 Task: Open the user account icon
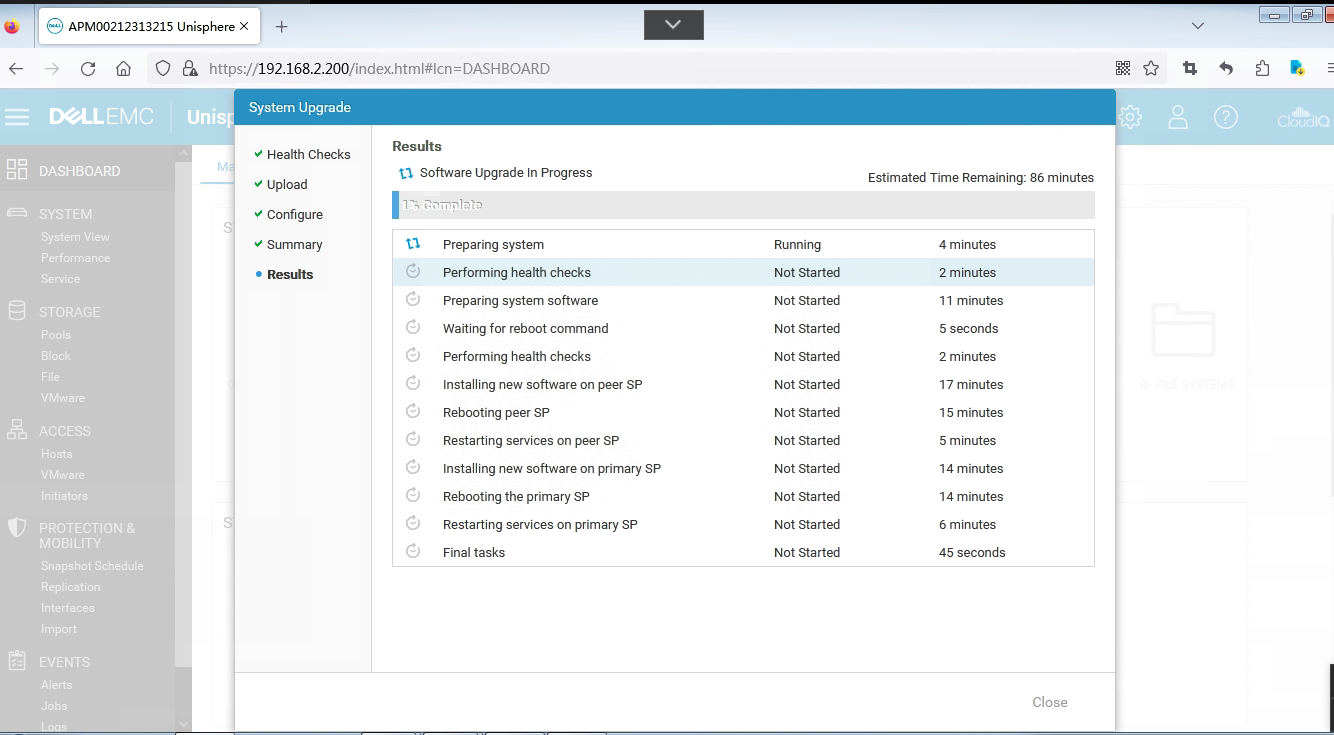(x=1178, y=117)
